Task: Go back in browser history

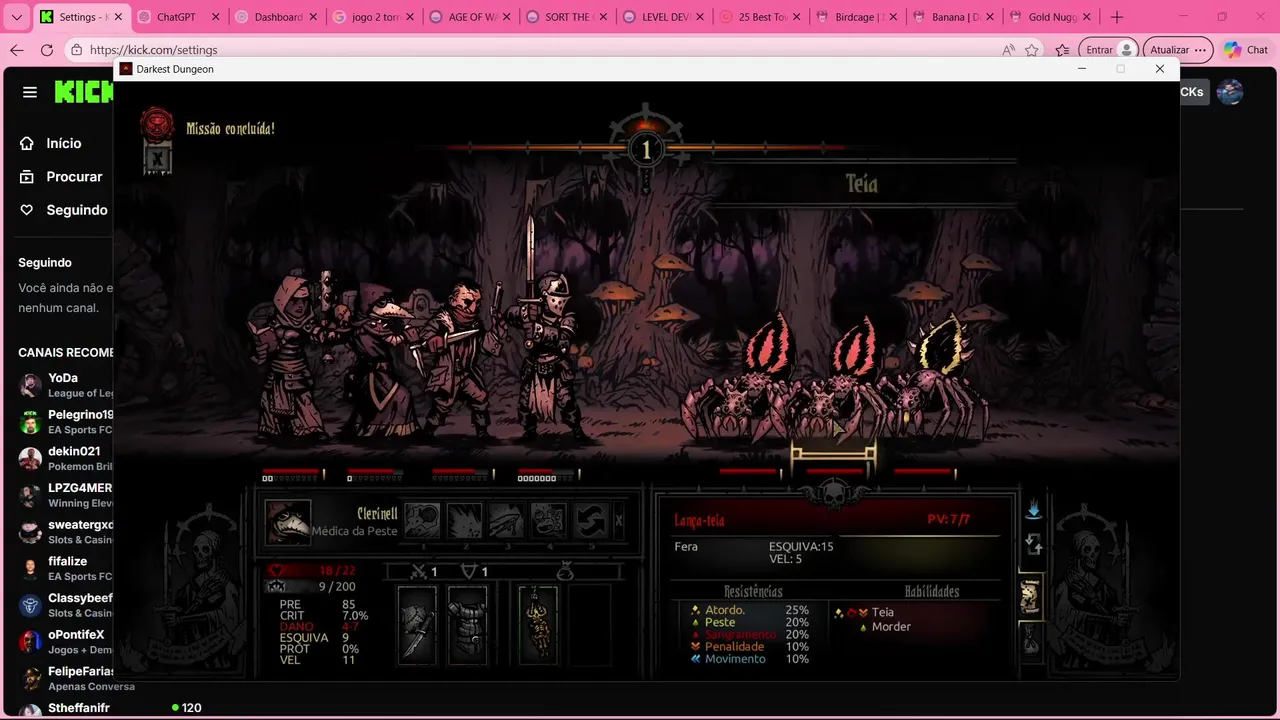Action: (16, 50)
